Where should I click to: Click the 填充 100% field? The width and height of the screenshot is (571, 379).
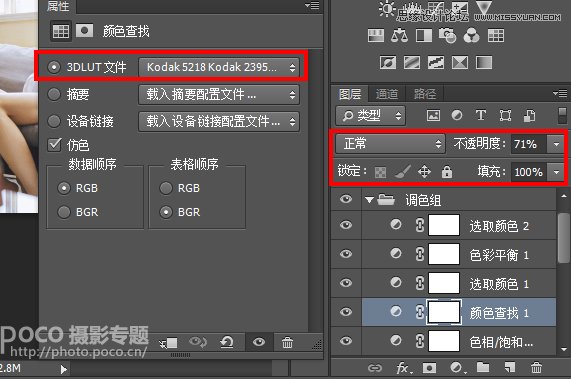click(x=528, y=171)
